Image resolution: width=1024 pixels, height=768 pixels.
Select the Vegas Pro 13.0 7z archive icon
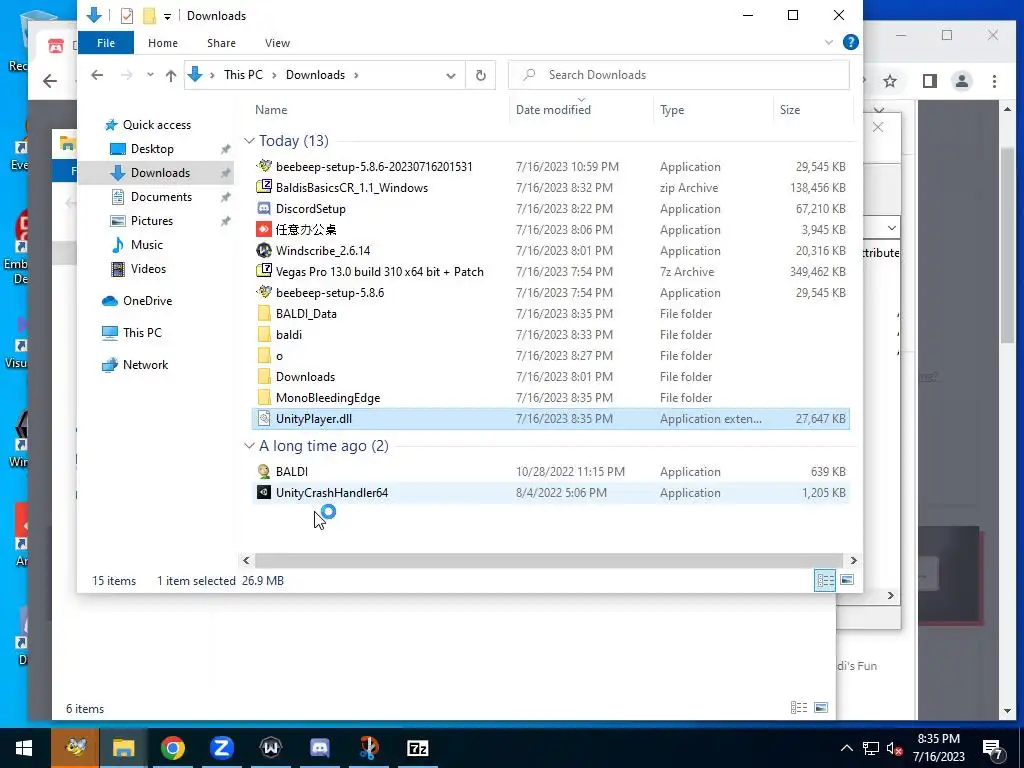tap(264, 272)
